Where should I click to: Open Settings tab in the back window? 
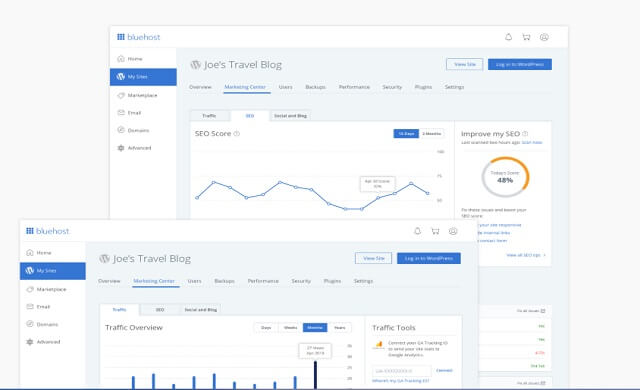coord(454,87)
